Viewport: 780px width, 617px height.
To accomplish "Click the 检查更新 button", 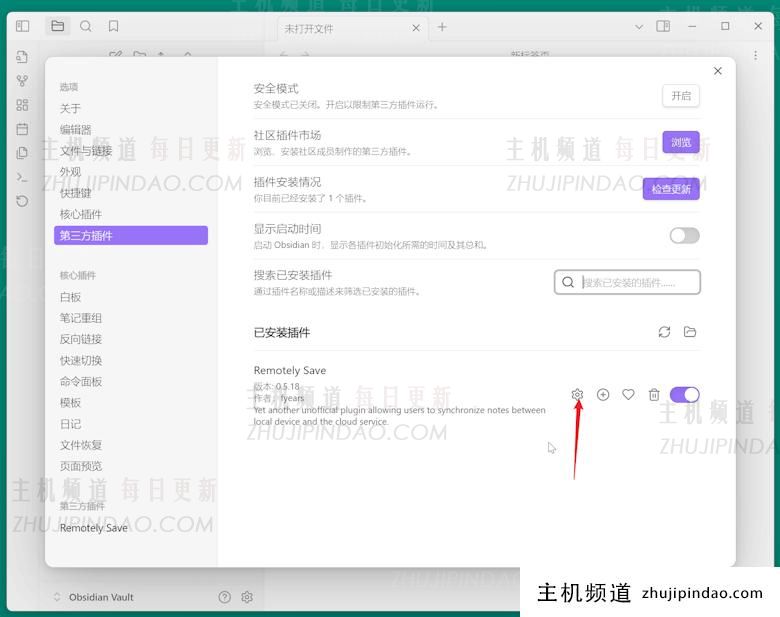I will [x=671, y=189].
